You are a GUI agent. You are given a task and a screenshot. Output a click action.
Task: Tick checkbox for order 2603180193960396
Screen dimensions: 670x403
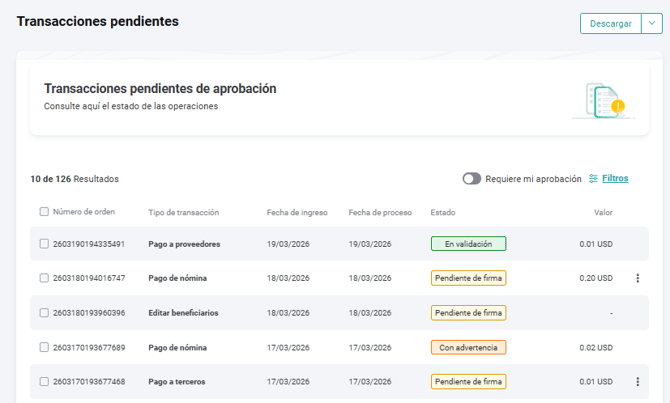tap(44, 313)
